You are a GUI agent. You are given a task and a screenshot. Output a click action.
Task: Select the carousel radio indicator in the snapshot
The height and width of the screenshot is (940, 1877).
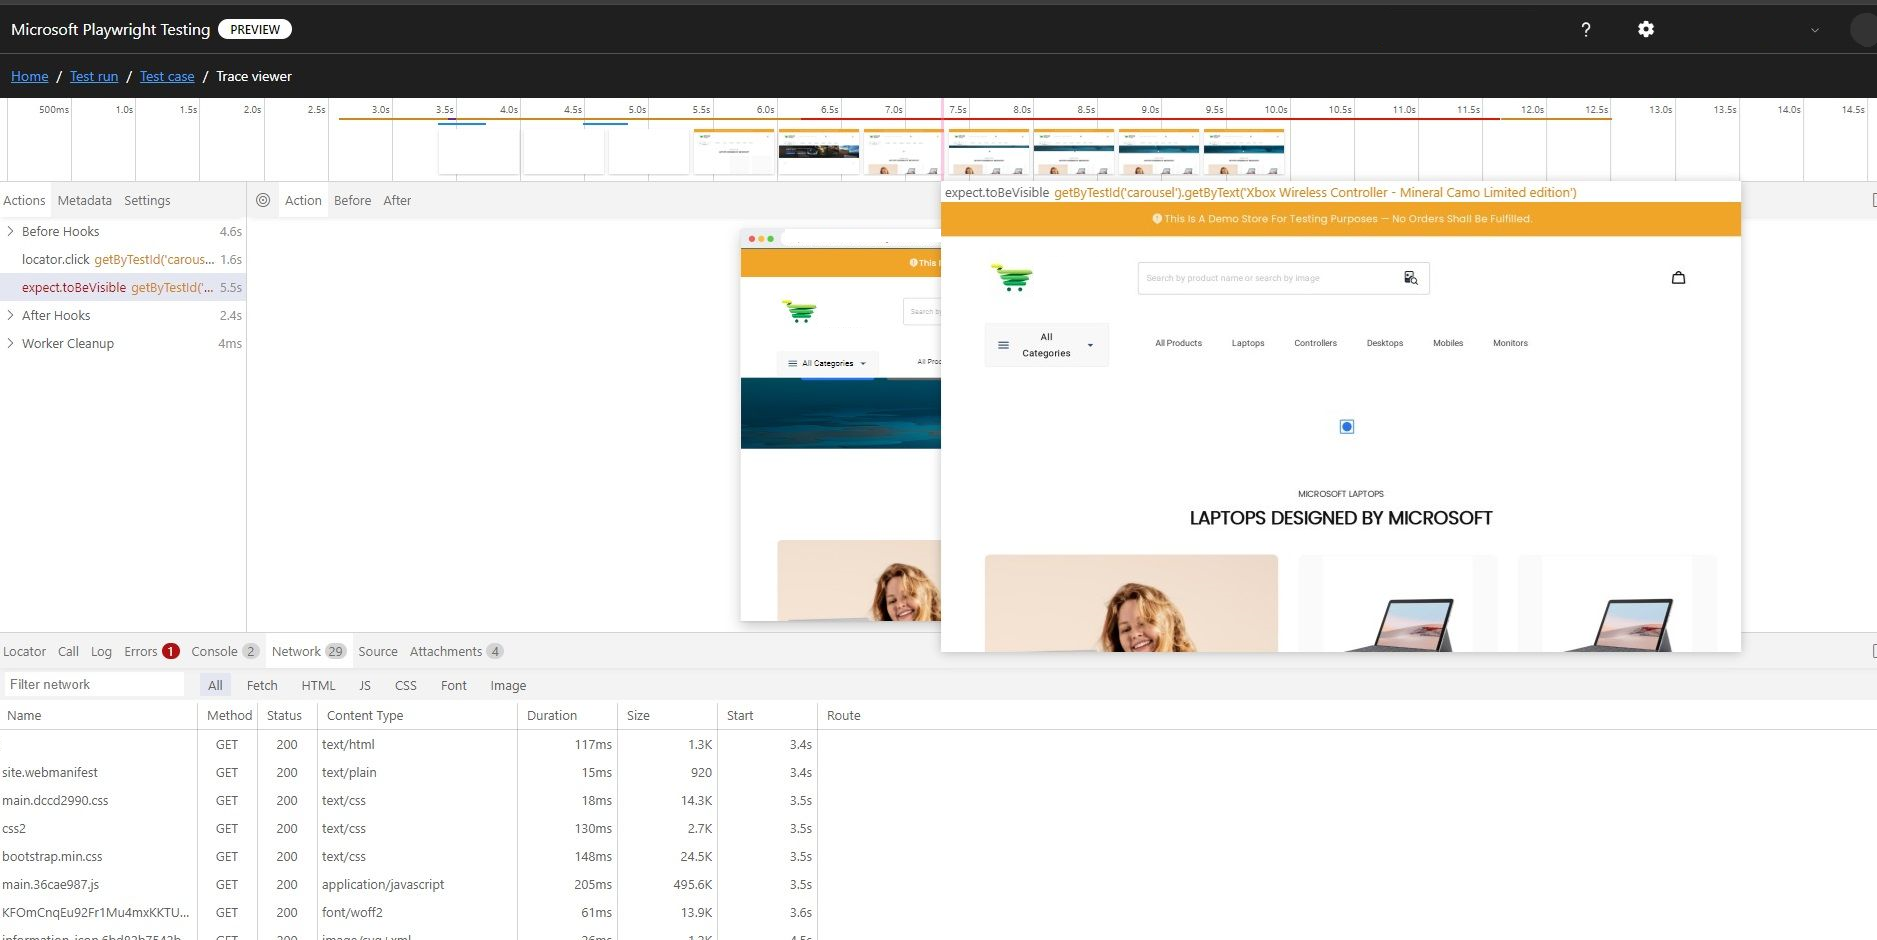click(1346, 426)
